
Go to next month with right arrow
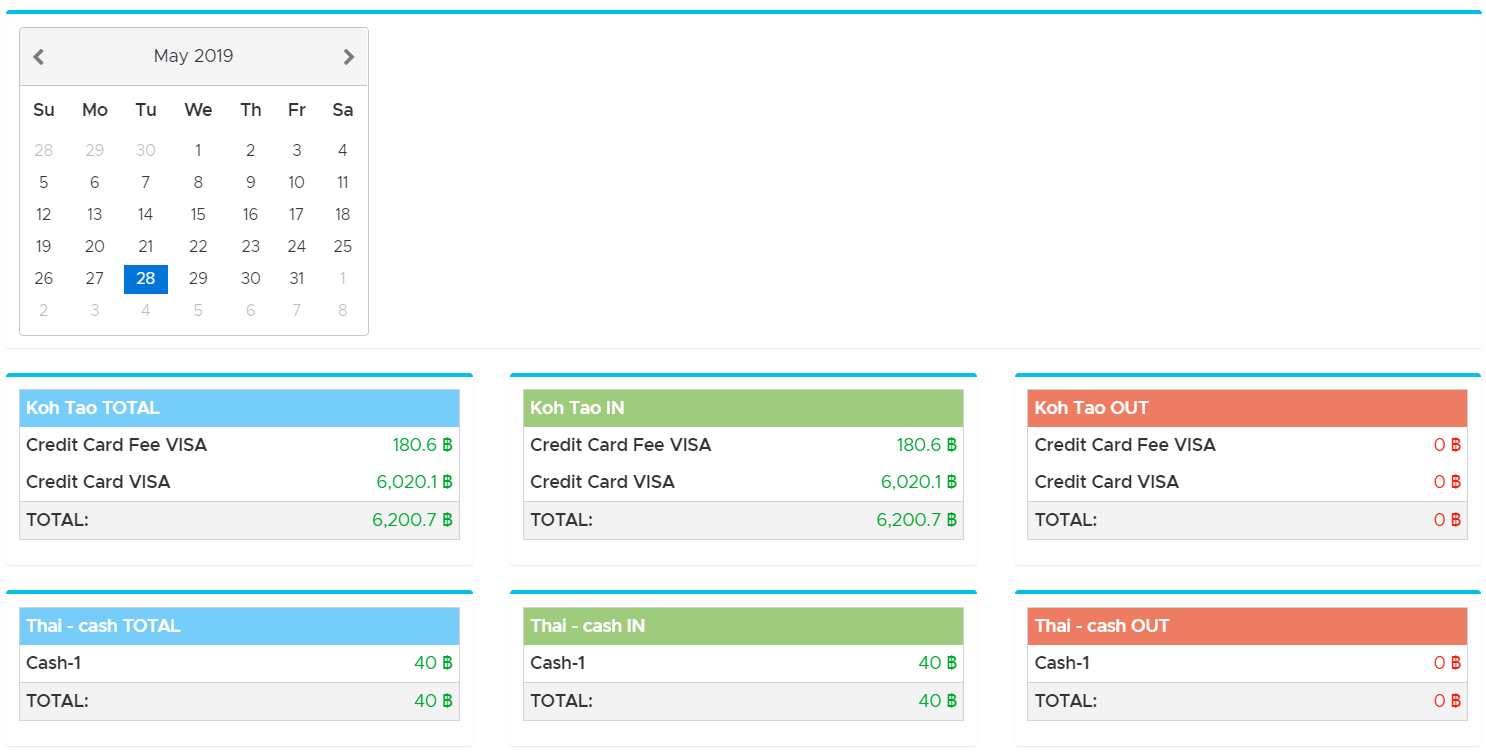[x=348, y=57]
